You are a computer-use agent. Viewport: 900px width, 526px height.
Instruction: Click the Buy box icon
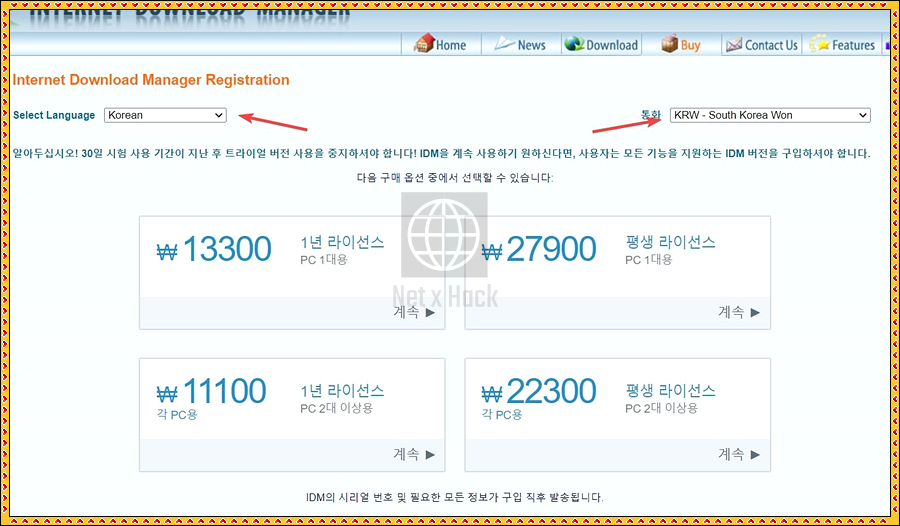pyautogui.click(x=669, y=44)
